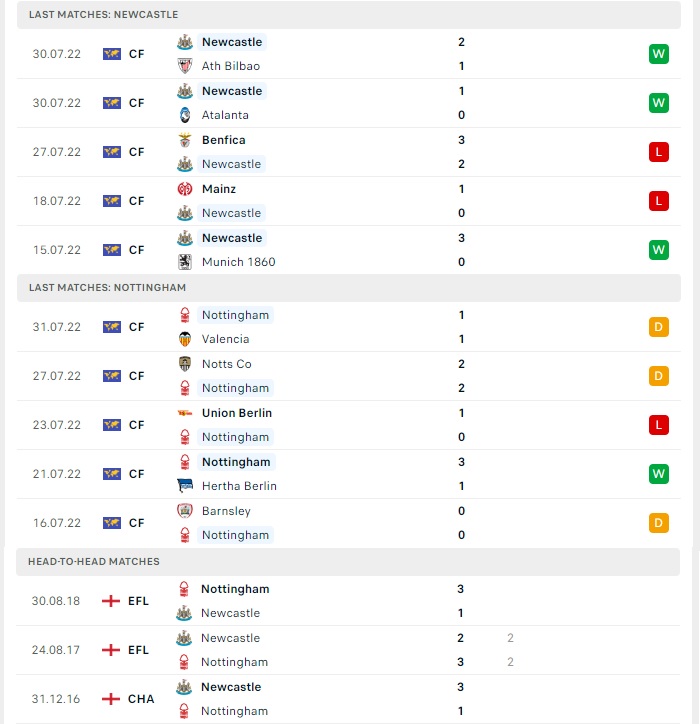Click the Ath Bilbao club crest icon

tap(185, 66)
